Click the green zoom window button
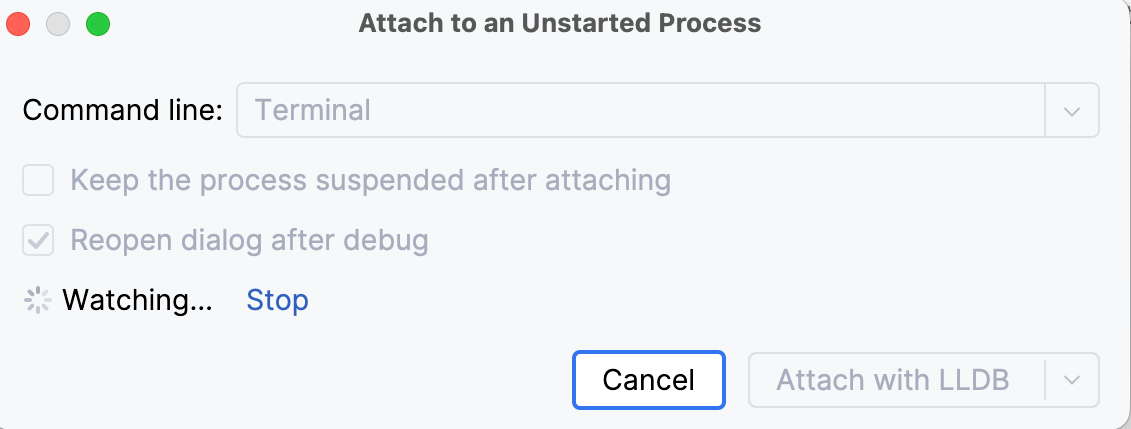The image size is (1131, 429). coord(97,24)
